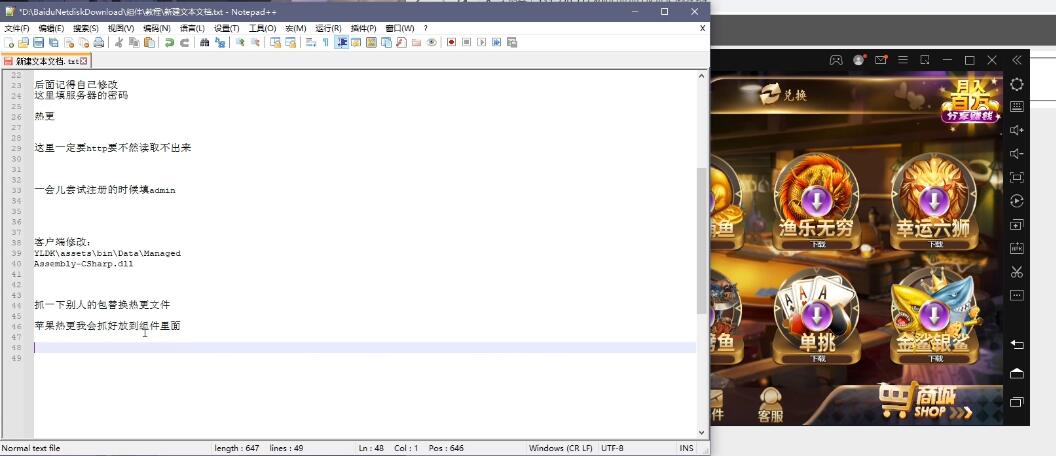
Task: Open Find with the binoculars icon
Action: click(204, 42)
